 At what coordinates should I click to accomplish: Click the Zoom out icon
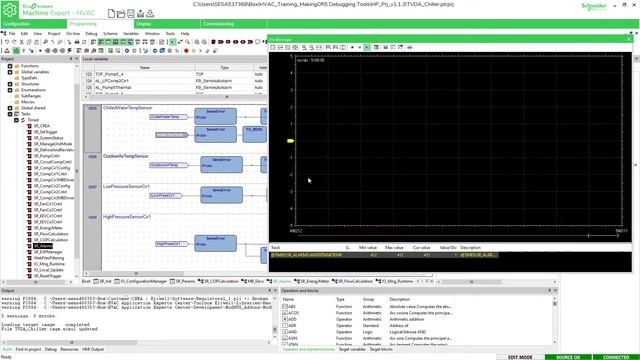coord(204,42)
